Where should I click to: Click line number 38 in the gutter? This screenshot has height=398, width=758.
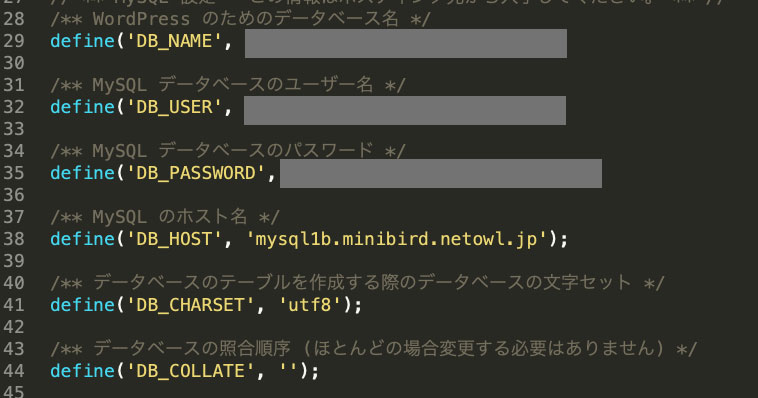point(14,239)
